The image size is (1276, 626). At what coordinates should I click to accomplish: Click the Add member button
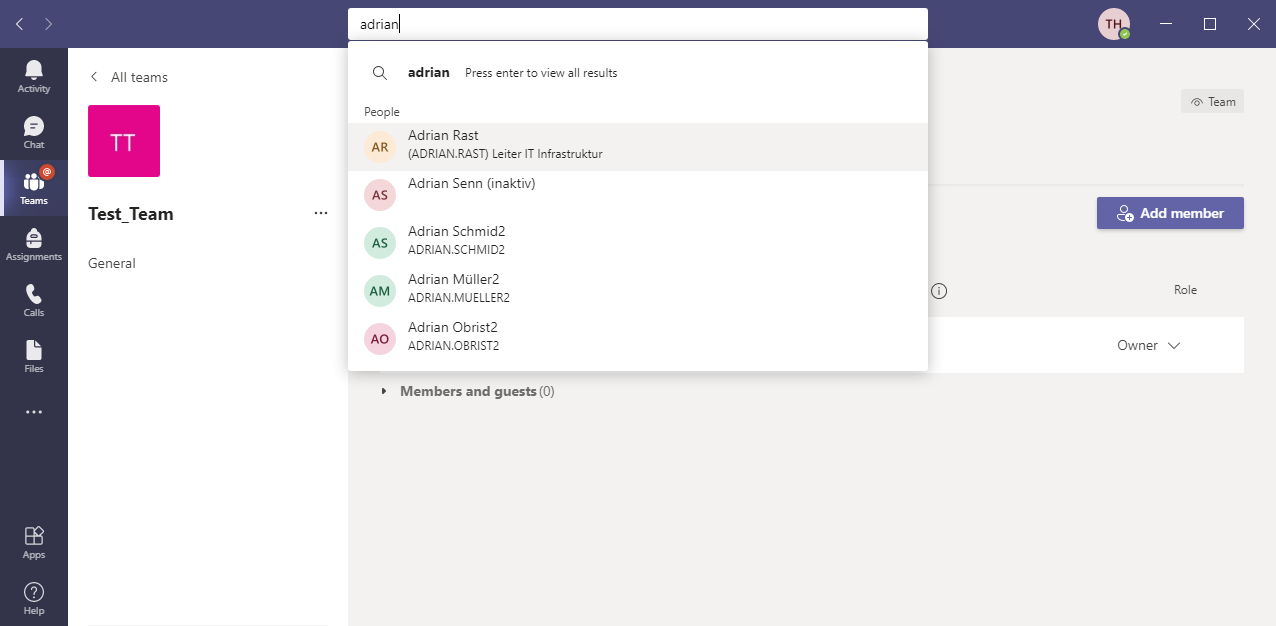(1170, 213)
